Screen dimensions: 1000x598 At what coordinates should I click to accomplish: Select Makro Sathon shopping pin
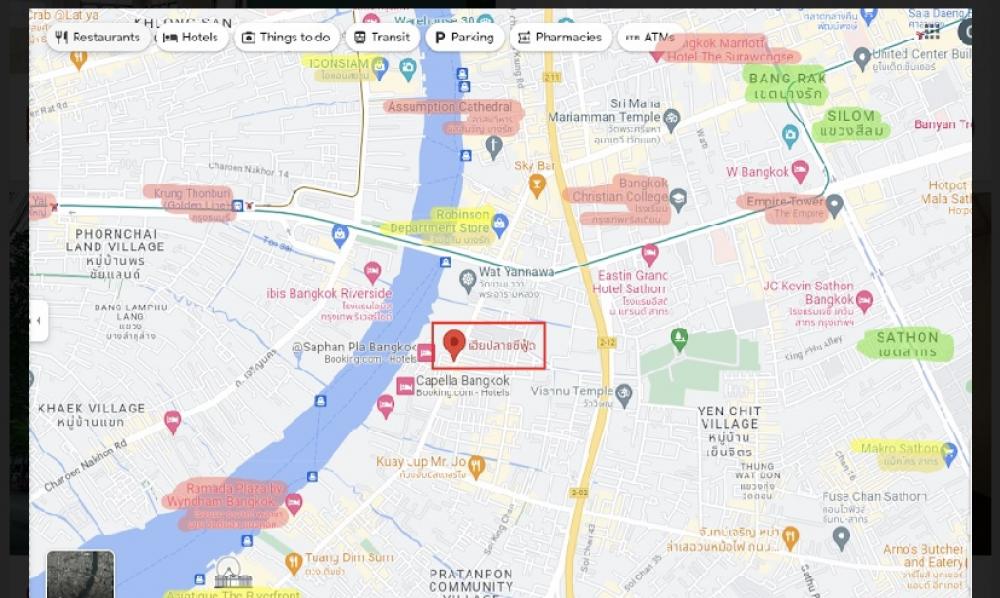coord(948,454)
